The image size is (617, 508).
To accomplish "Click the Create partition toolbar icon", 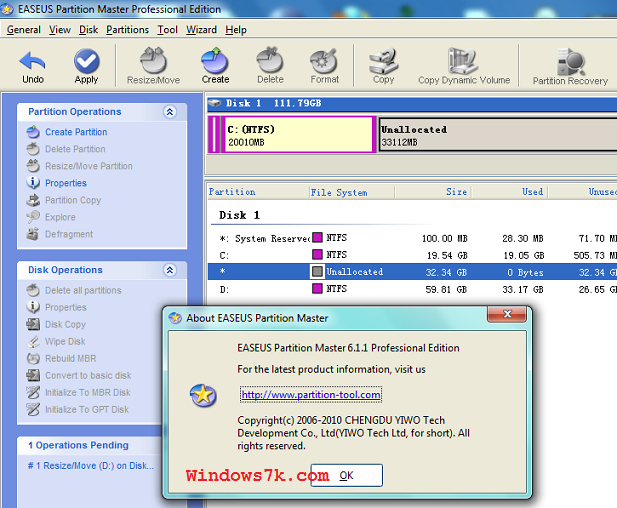I will coord(215,61).
